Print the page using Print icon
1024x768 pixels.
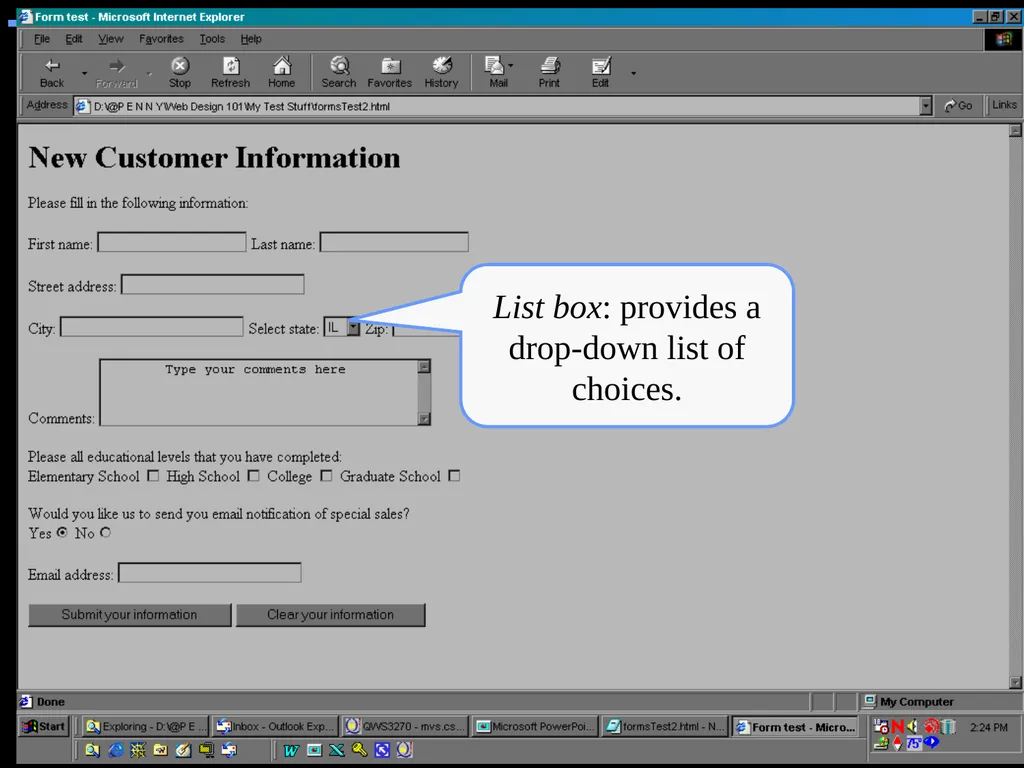tap(549, 72)
